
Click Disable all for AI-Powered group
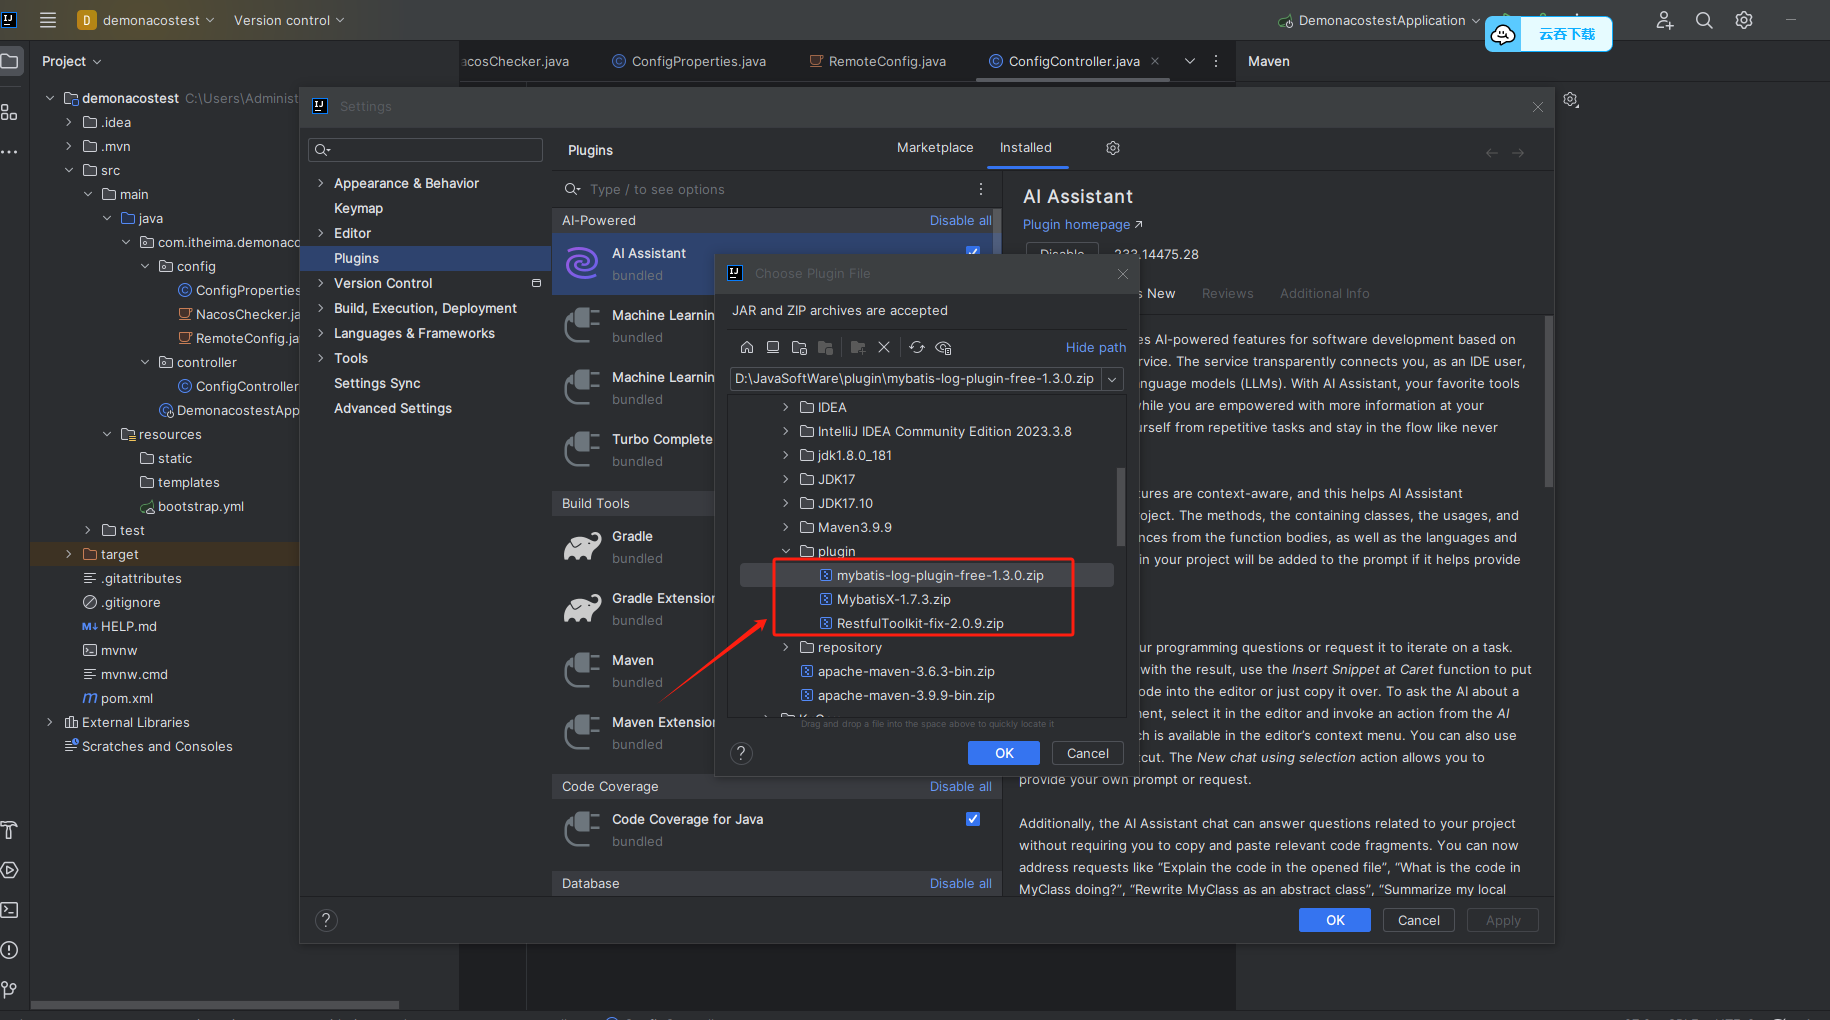[961, 220]
